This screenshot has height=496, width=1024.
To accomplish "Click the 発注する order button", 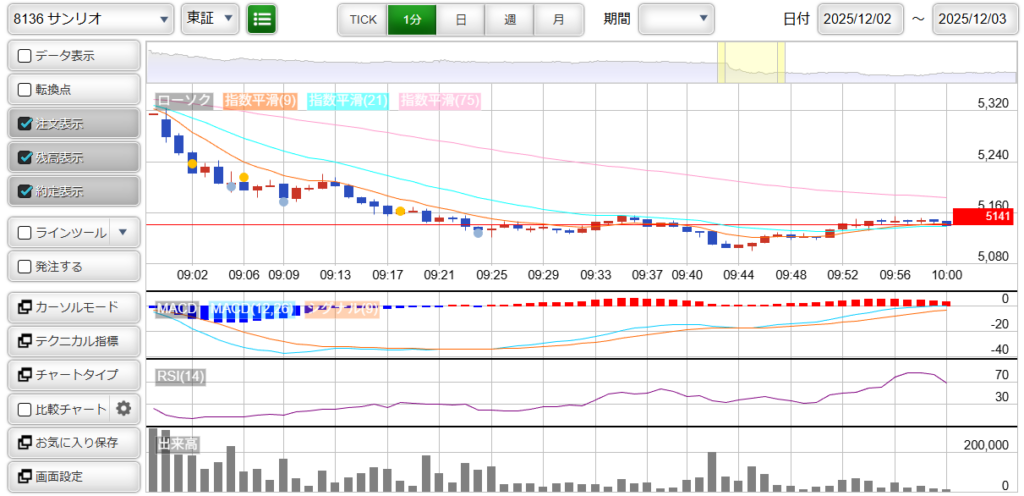I will click(72, 267).
